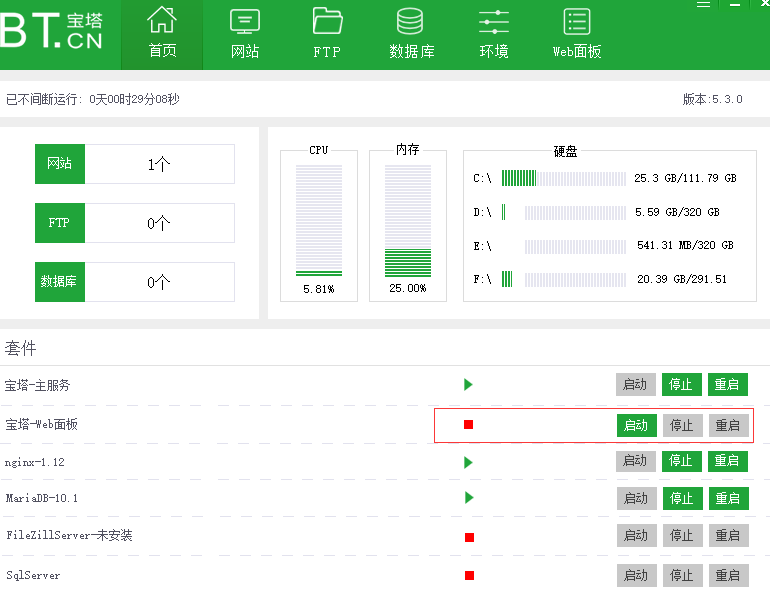Click the running status icon for 宝塔-主服务
770x593 pixels.
[x=468, y=385]
